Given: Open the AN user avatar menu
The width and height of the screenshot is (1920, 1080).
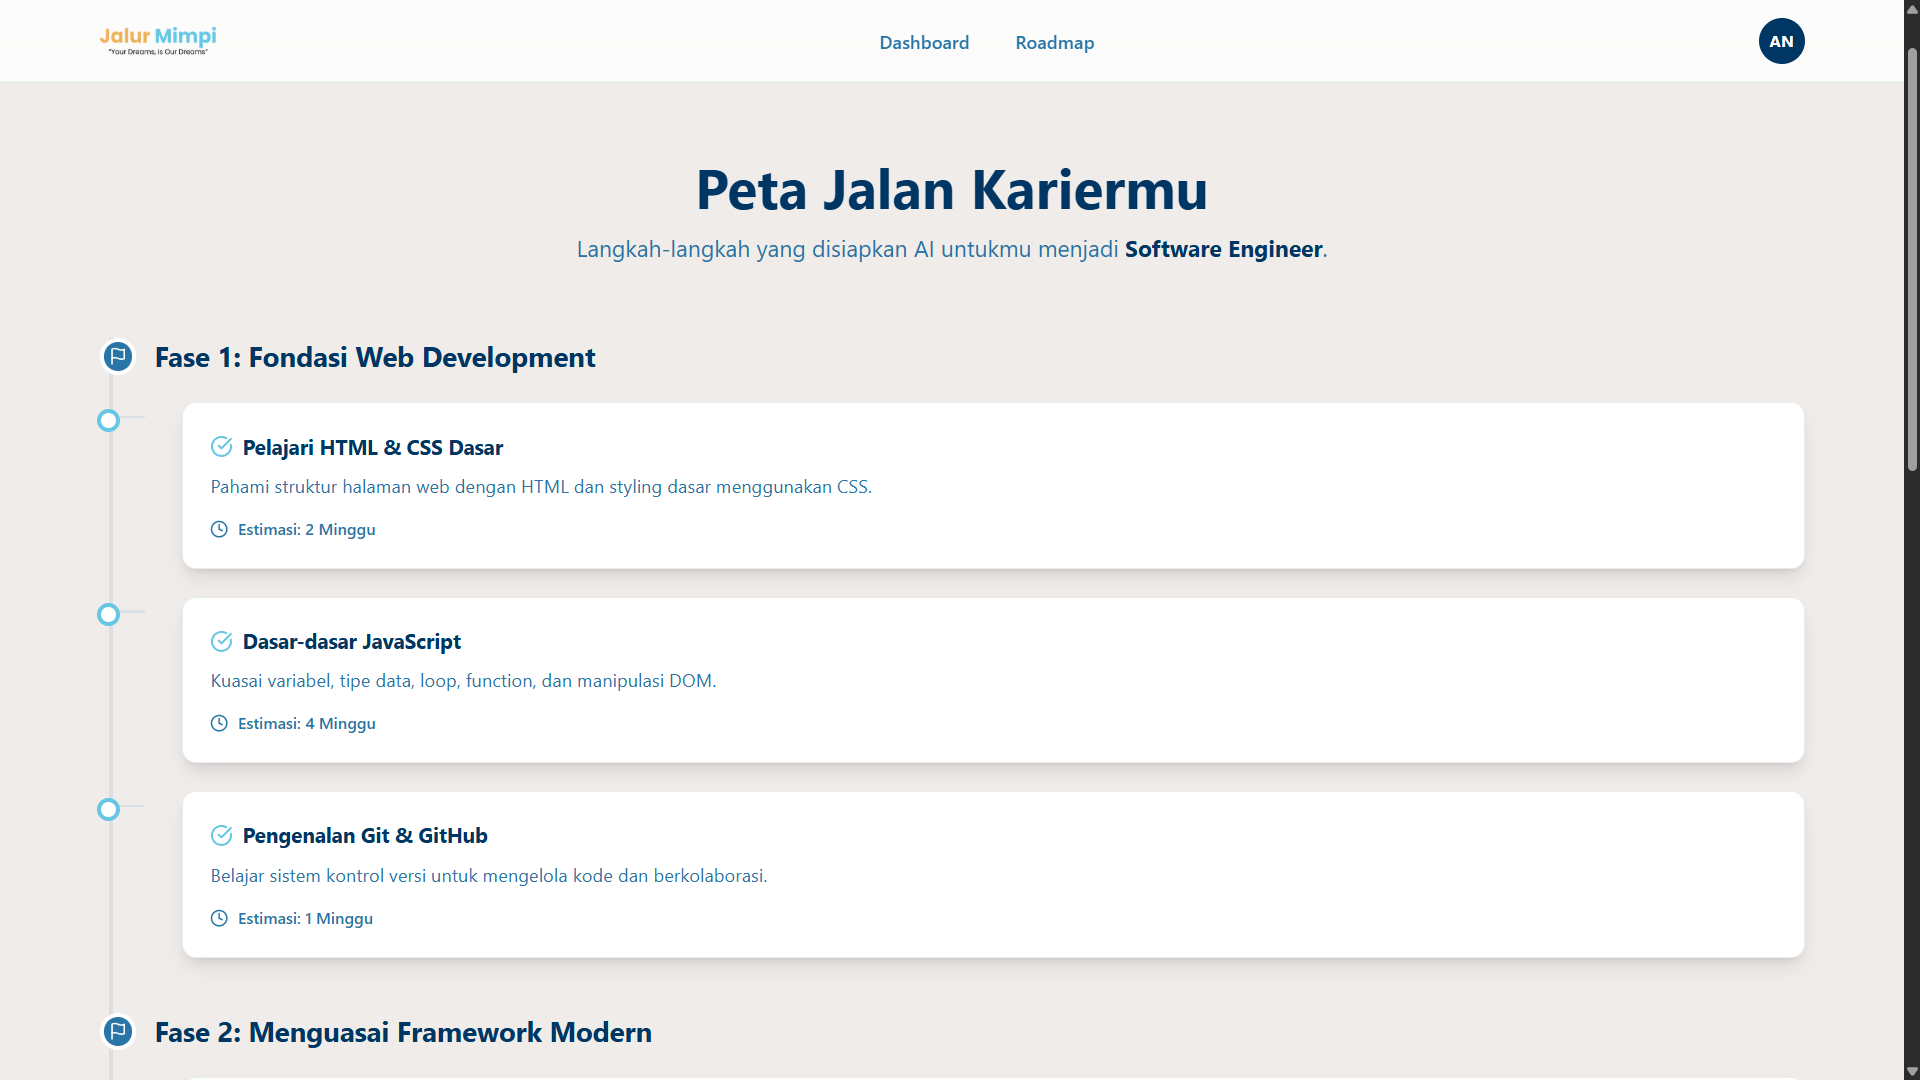Looking at the screenshot, I should [1781, 41].
